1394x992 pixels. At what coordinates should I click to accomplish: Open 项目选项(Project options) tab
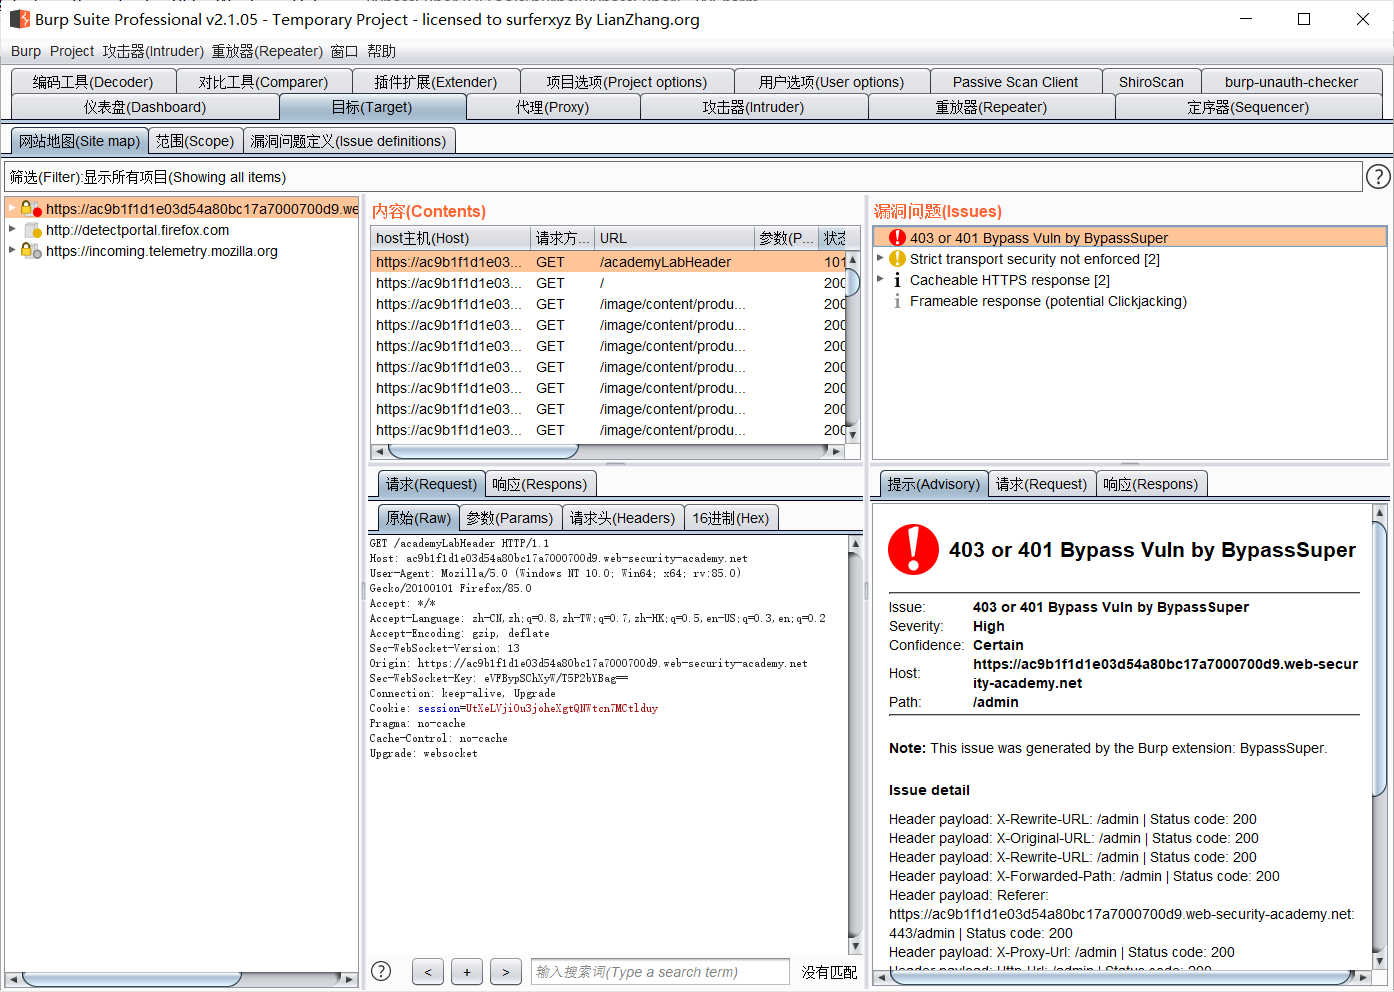(627, 82)
